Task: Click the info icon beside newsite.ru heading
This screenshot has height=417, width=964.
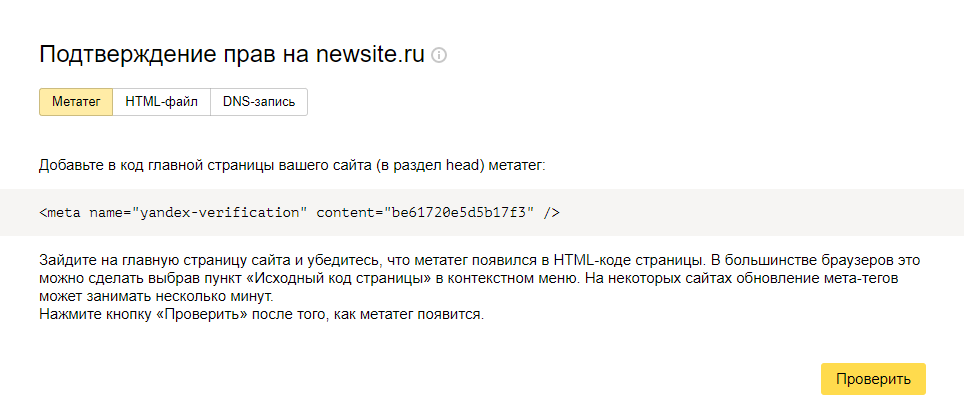Action: 439,55
